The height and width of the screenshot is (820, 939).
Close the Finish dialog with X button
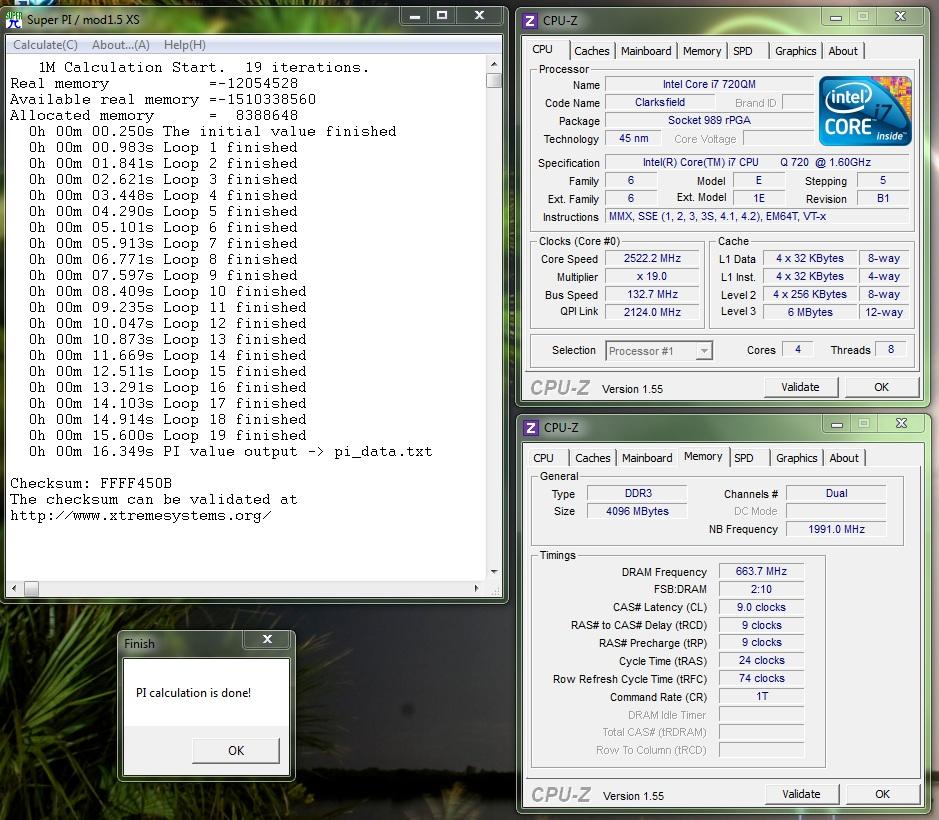[x=268, y=639]
